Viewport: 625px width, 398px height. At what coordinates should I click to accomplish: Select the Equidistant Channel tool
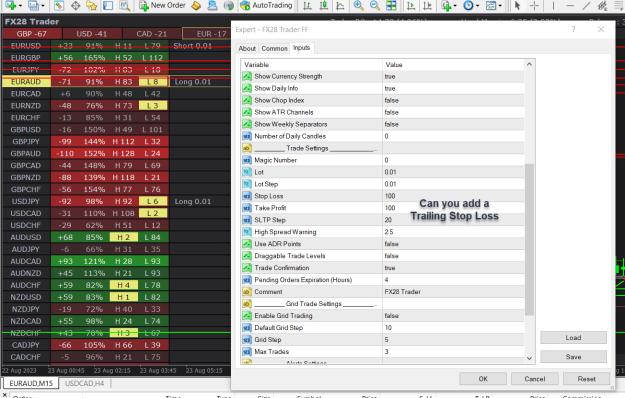[x=603, y=5]
